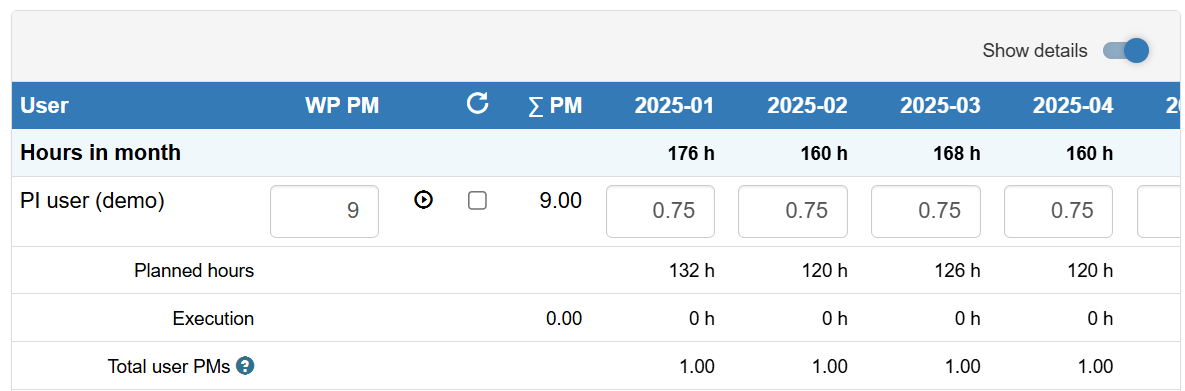The width and height of the screenshot is (1185, 391).
Task: Click the WP PM column header
Action: click(x=342, y=106)
